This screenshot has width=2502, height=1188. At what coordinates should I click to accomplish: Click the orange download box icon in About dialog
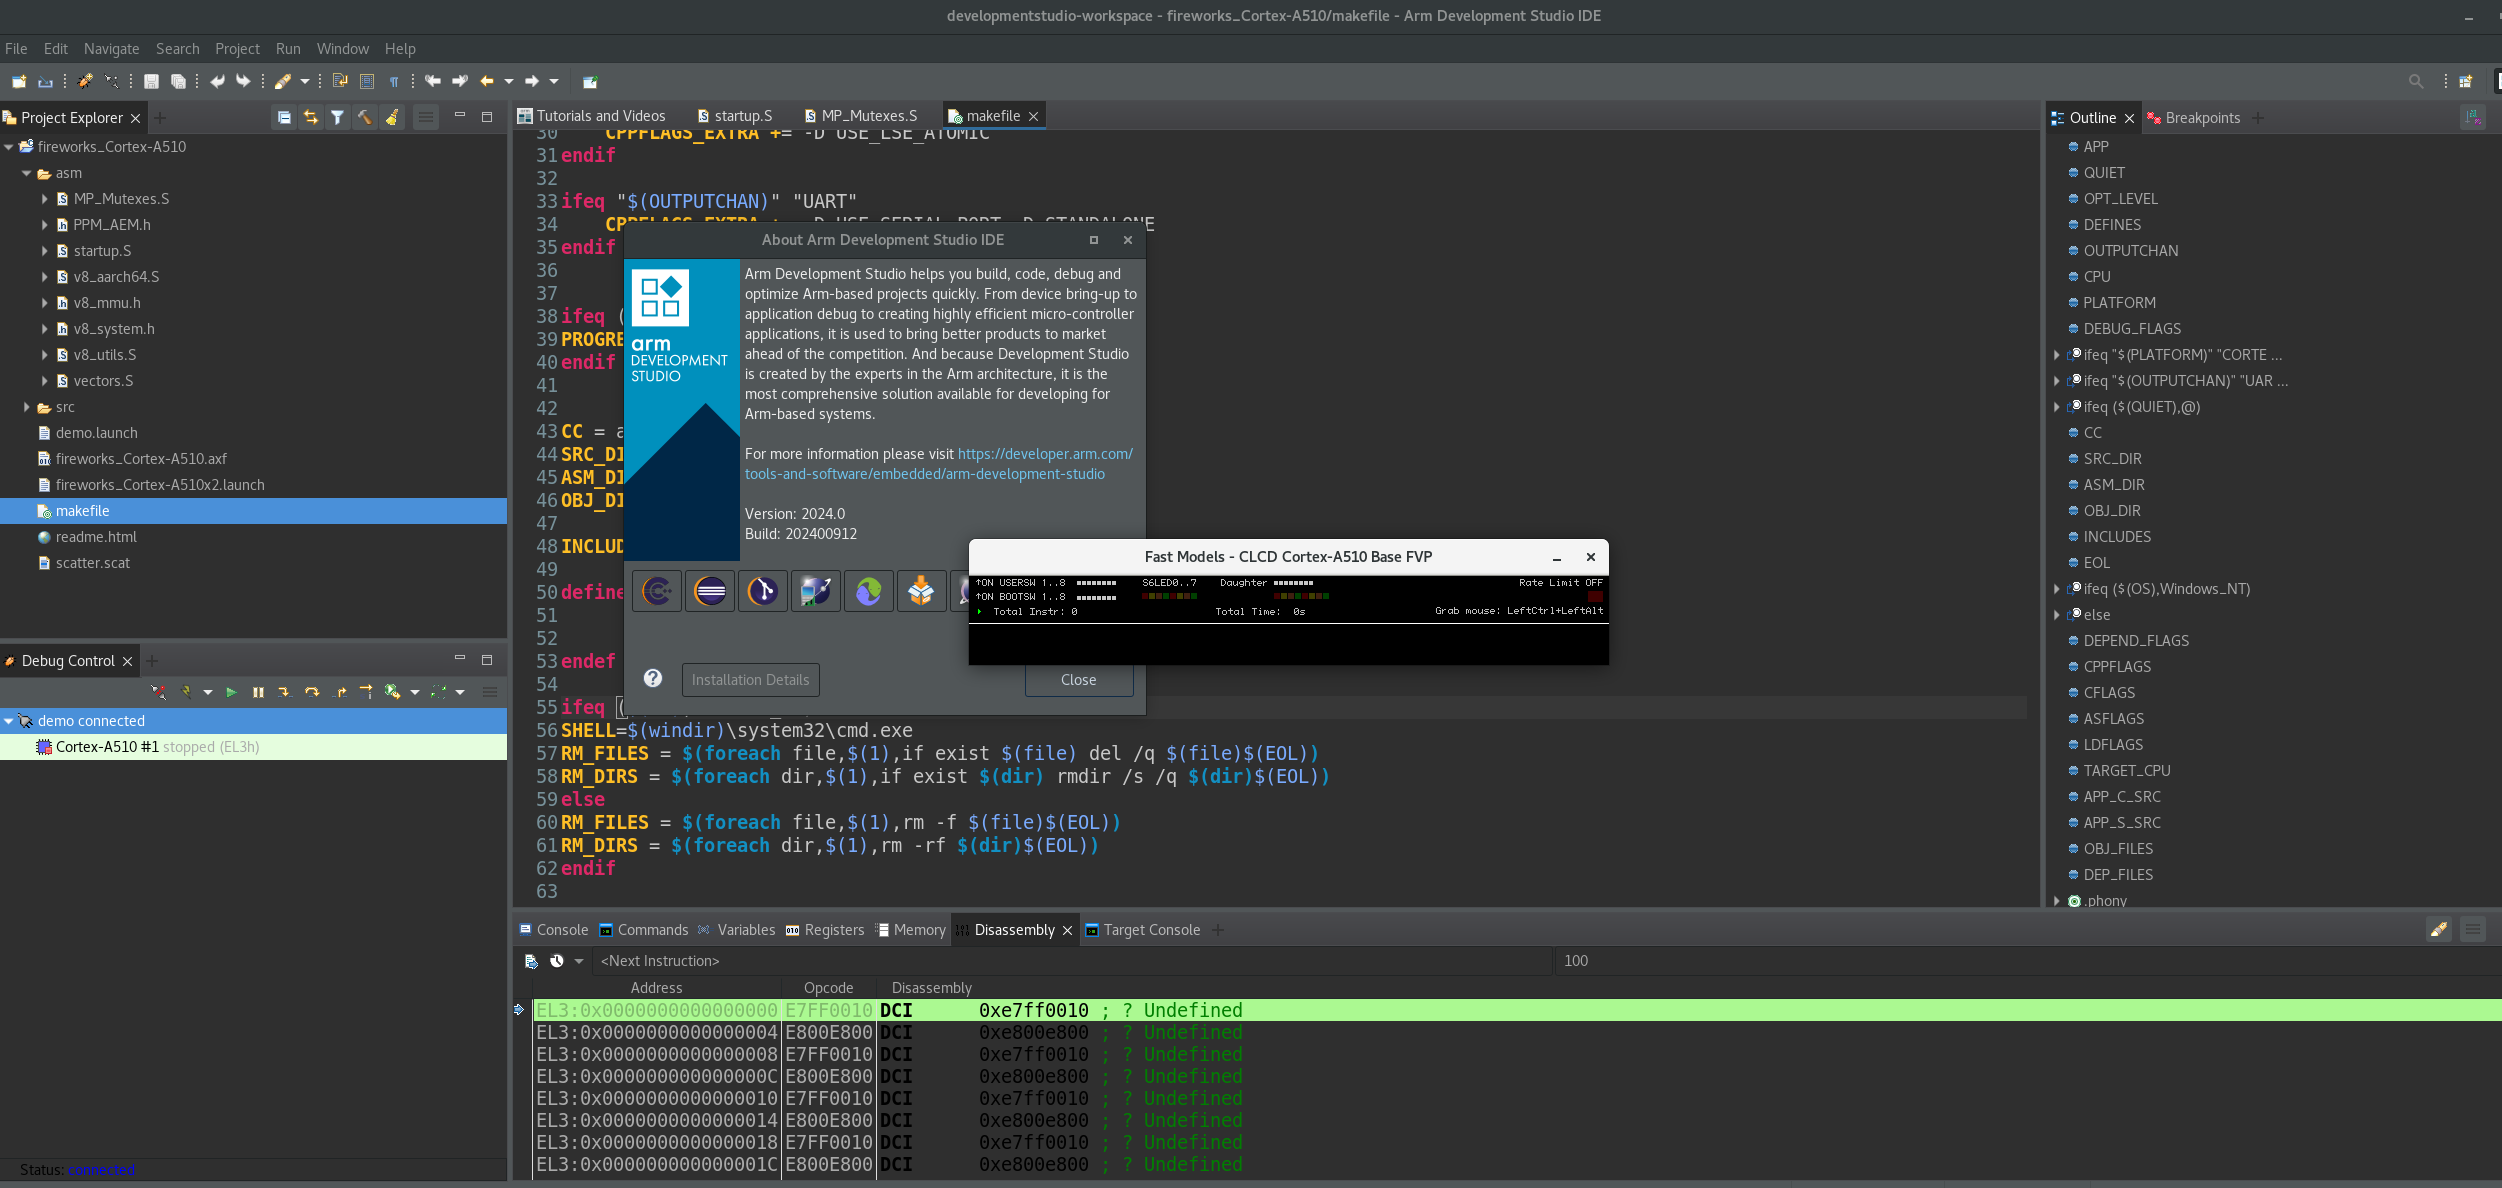click(x=921, y=591)
